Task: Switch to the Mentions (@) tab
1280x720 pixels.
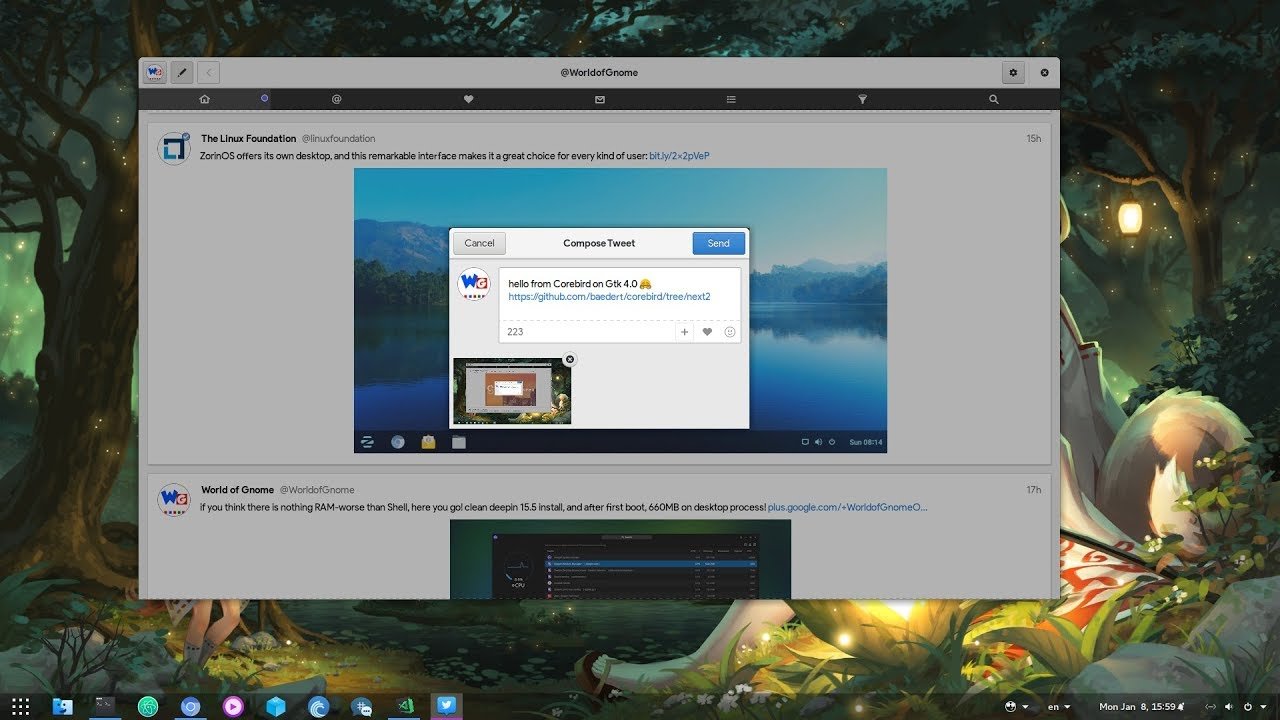Action: click(x=336, y=99)
